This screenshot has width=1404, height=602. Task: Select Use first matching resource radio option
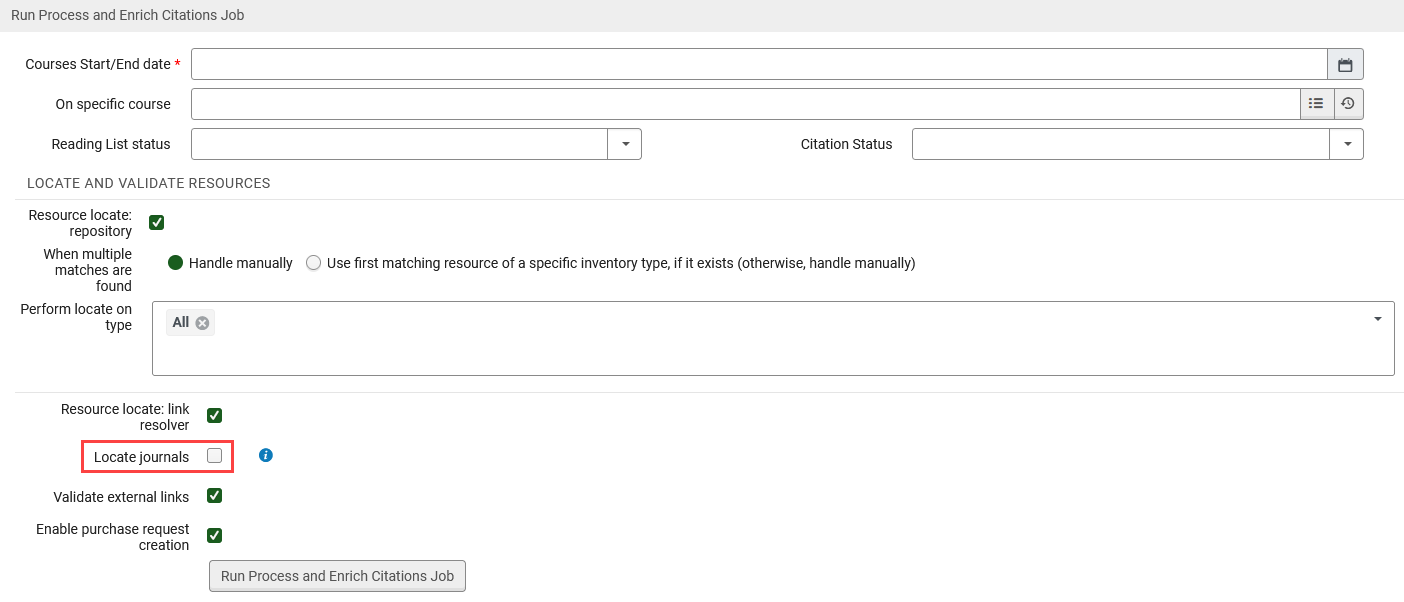(314, 263)
